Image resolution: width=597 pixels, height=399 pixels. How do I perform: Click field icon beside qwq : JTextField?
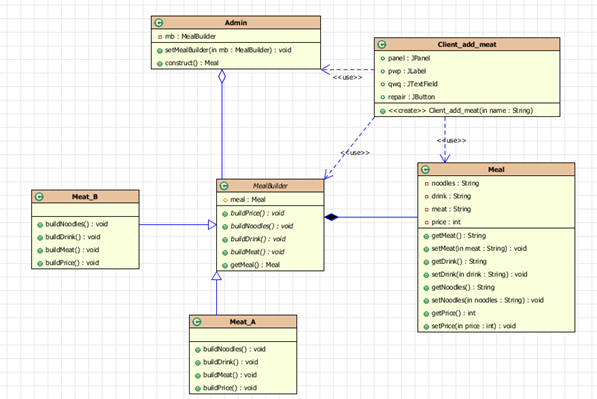click(383, 84)
